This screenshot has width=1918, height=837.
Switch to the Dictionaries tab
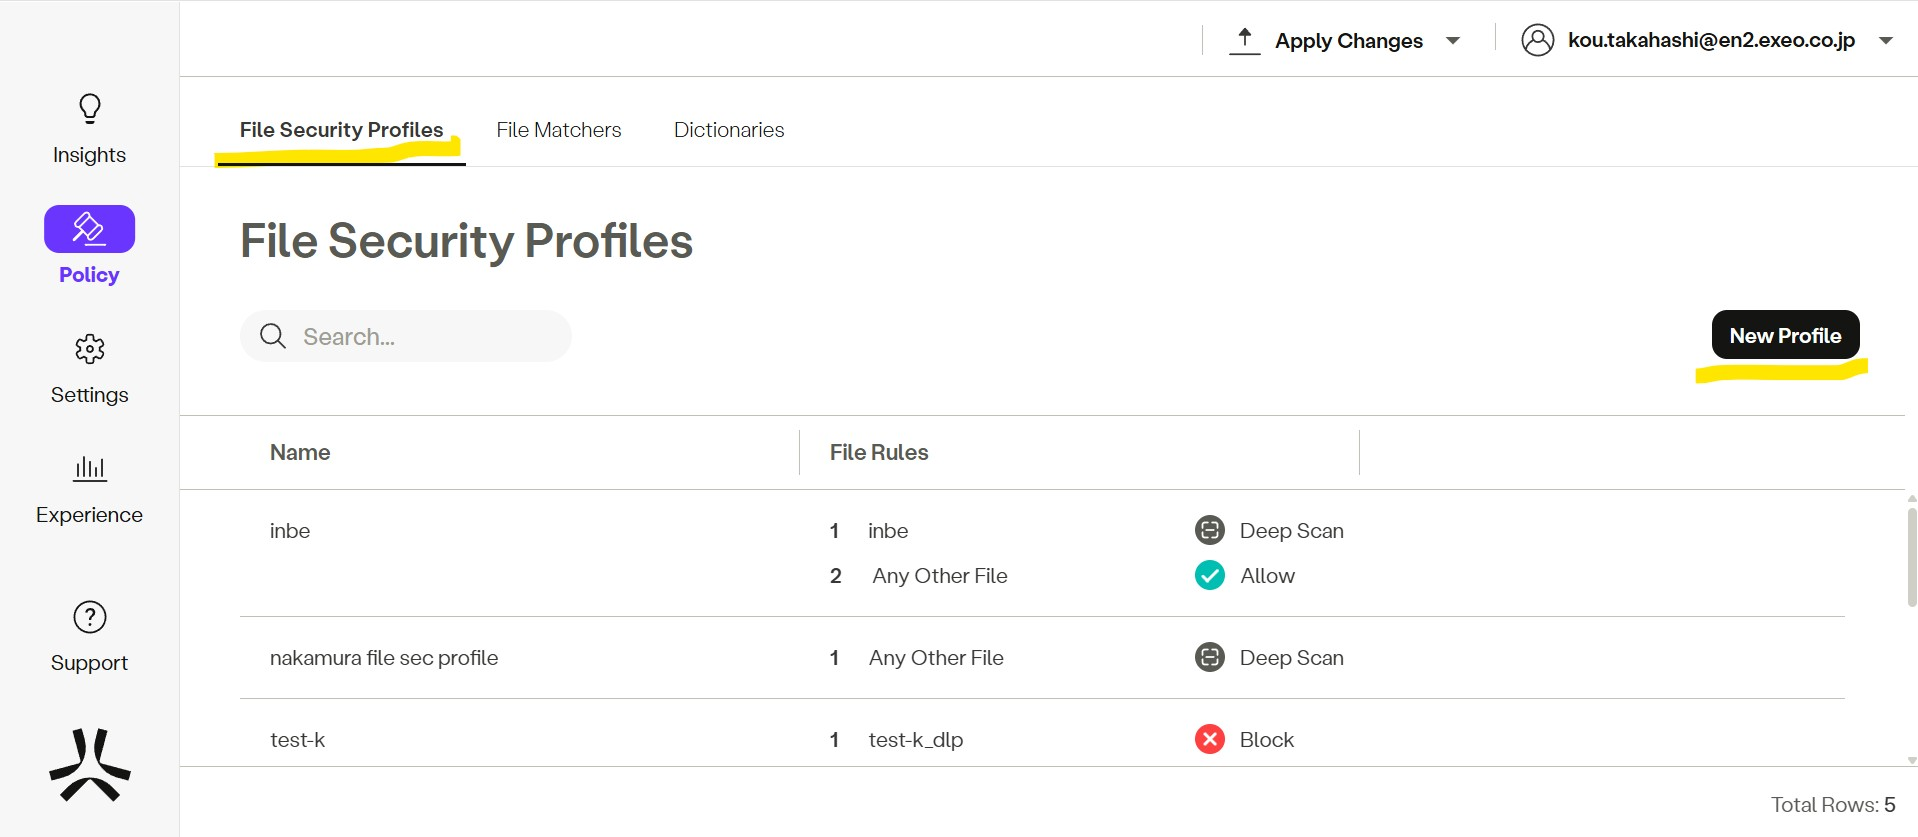pyautogui.click(x=728, y=130)
